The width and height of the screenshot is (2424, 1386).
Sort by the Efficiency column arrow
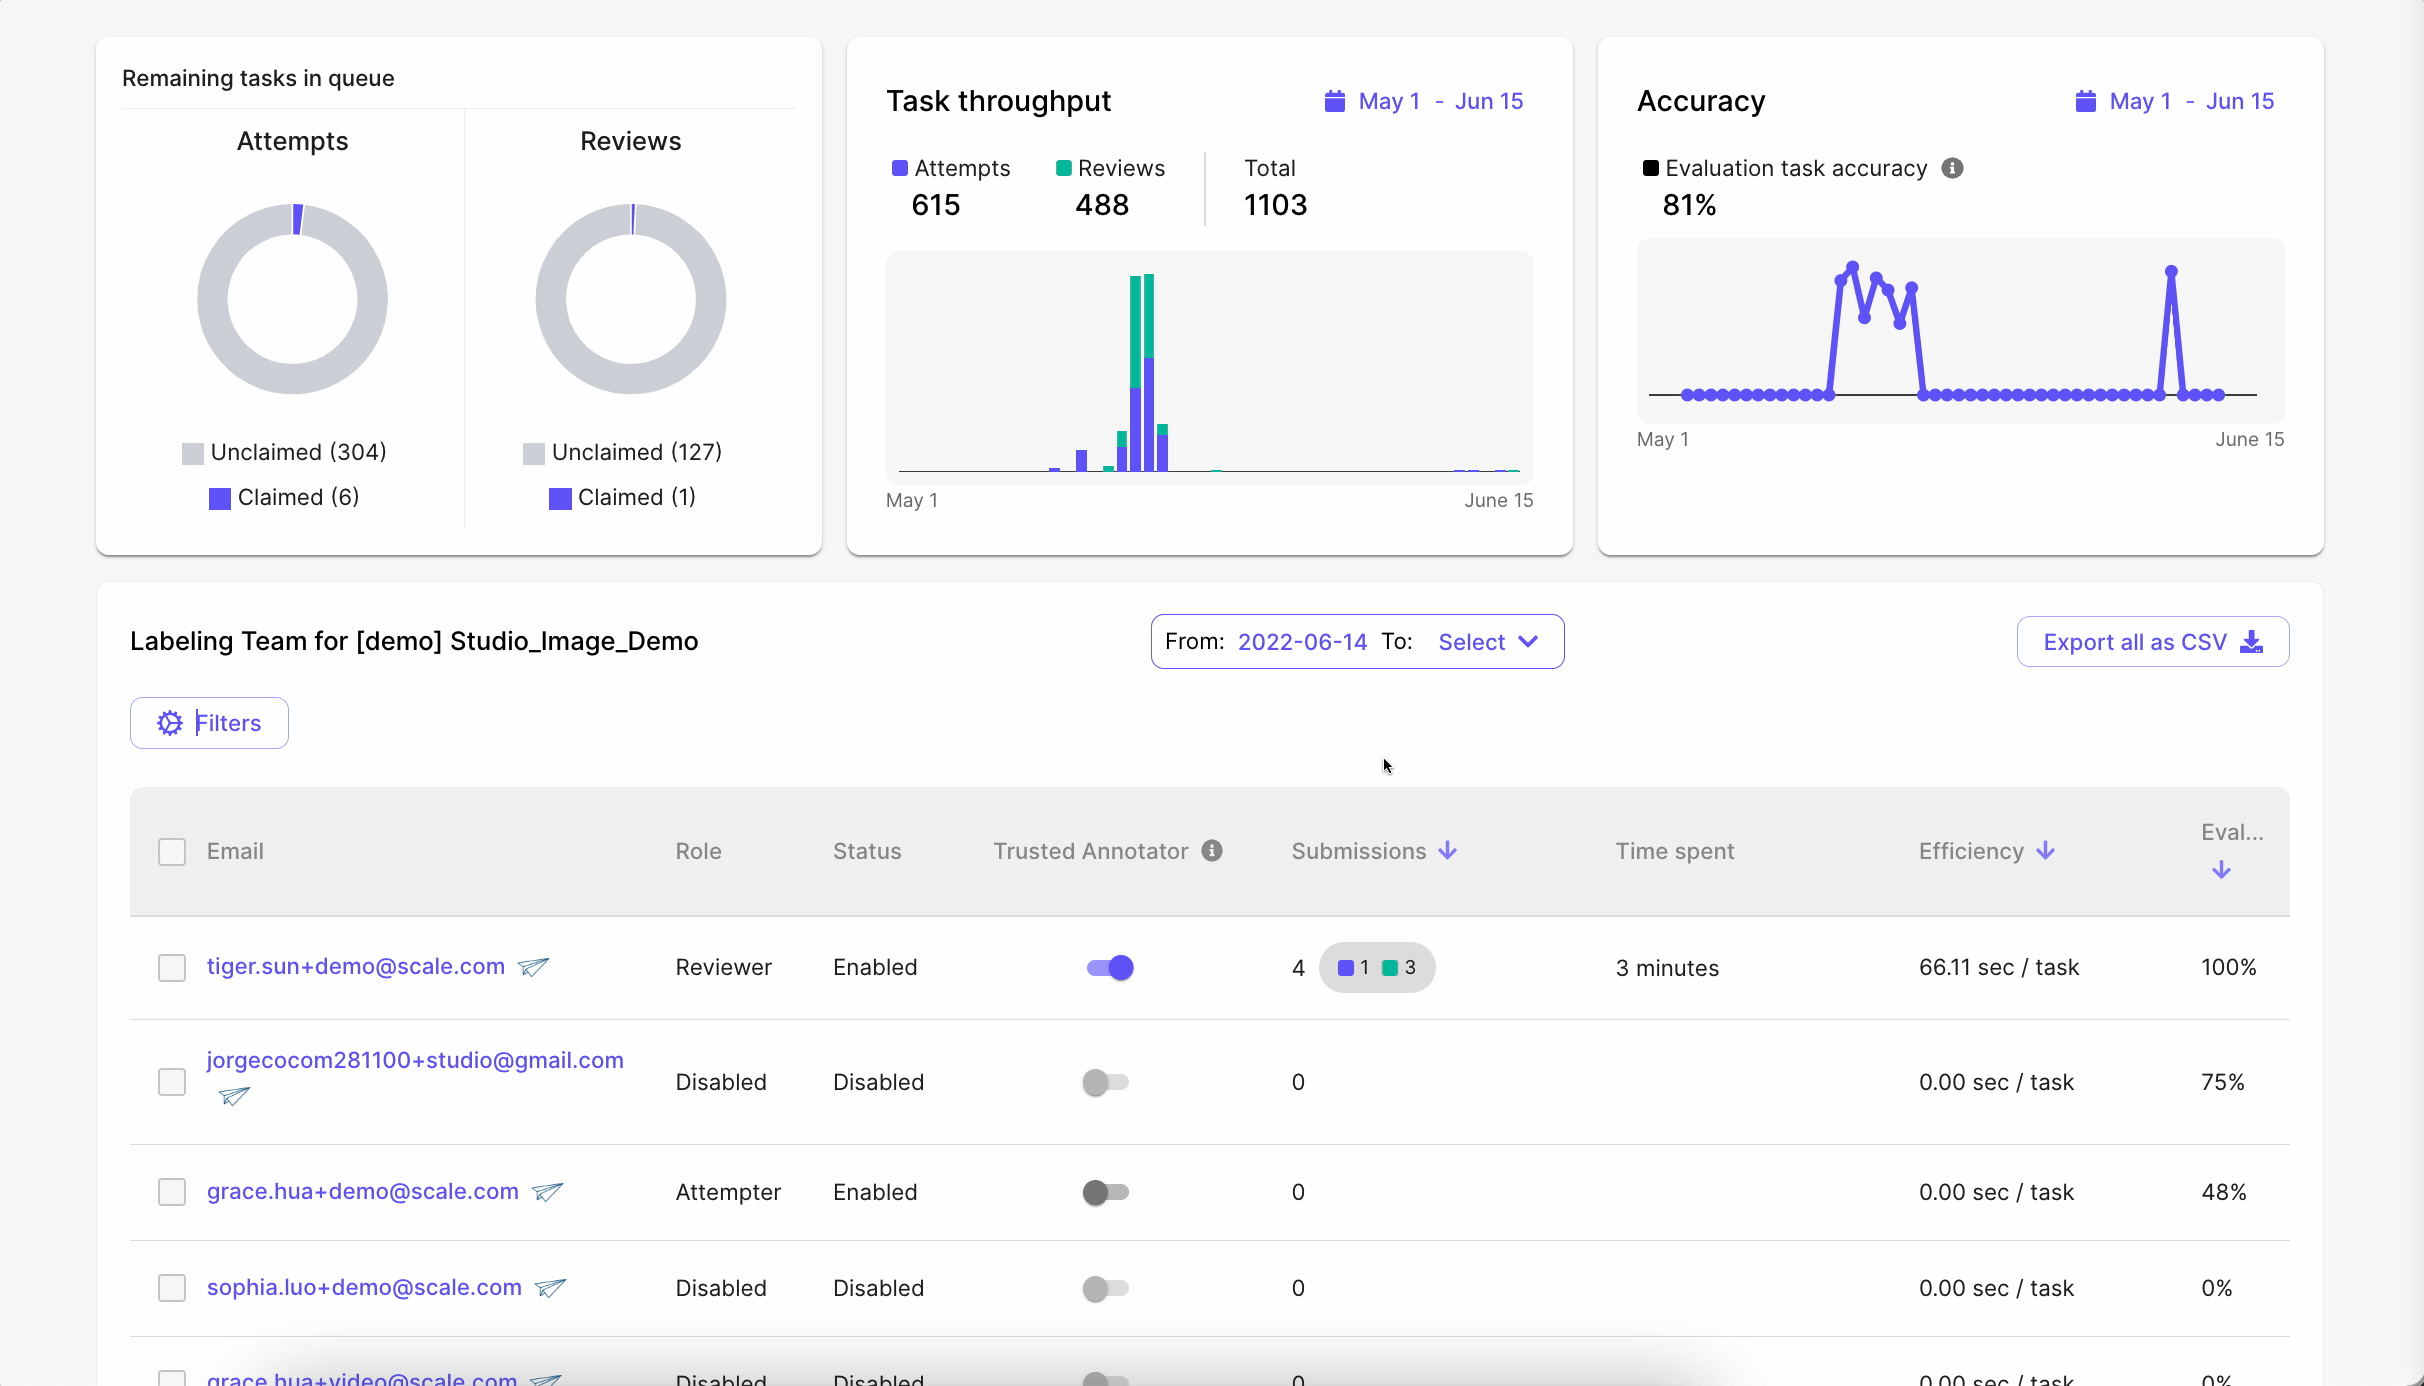[2045, 851]
